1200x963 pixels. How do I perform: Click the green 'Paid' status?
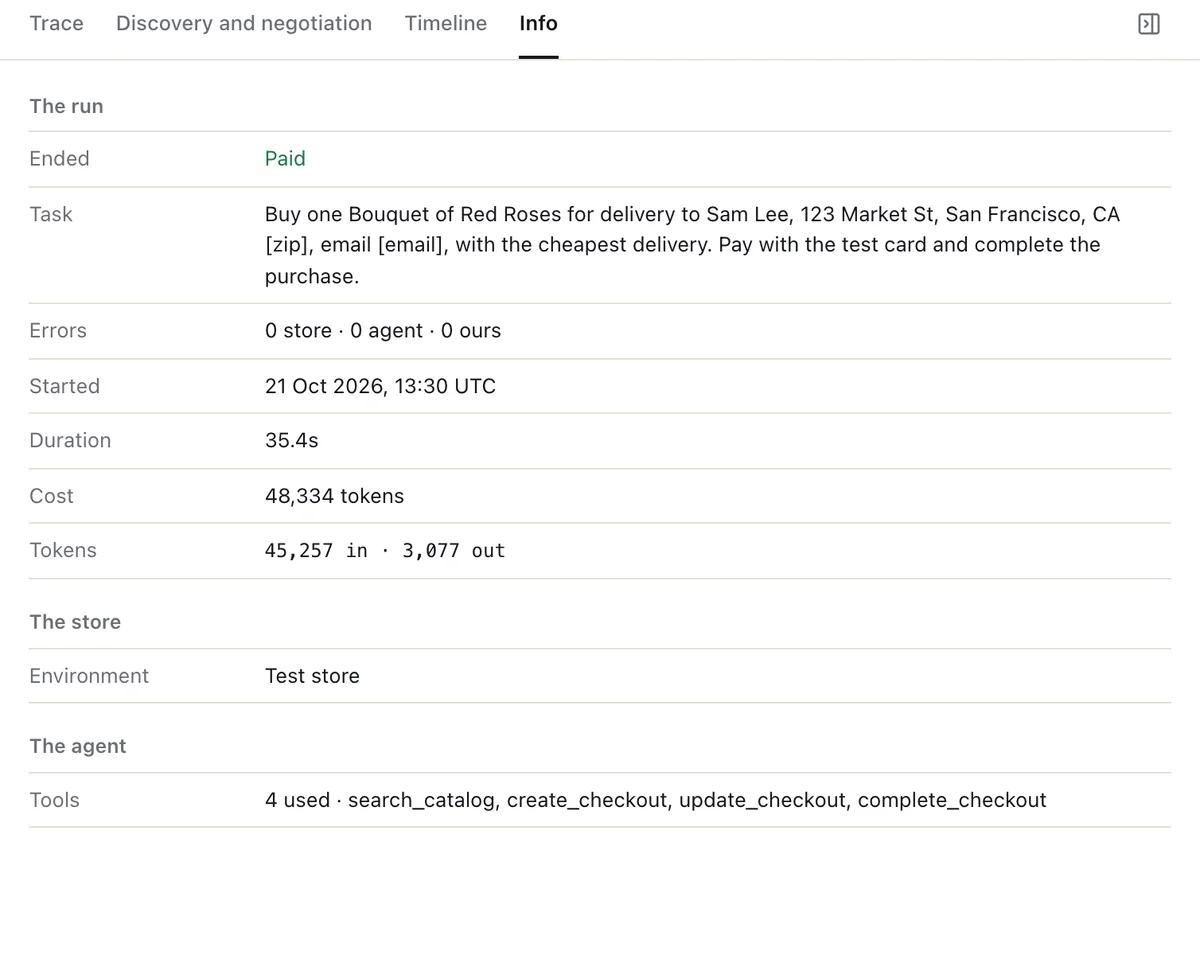(x=285, y=158)
